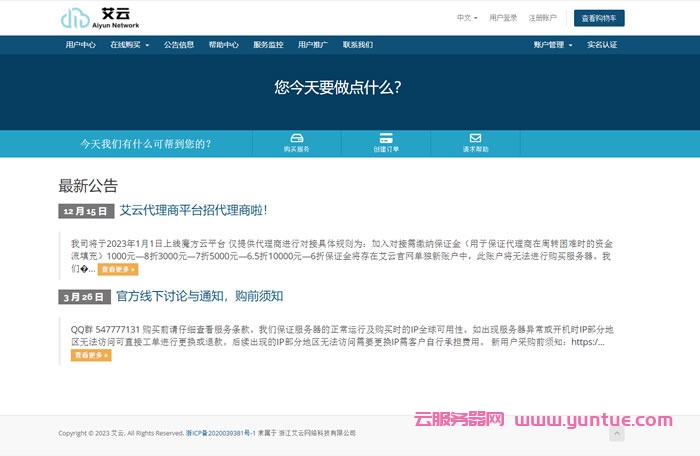Click the 查看购物车 button

point(600,18)
